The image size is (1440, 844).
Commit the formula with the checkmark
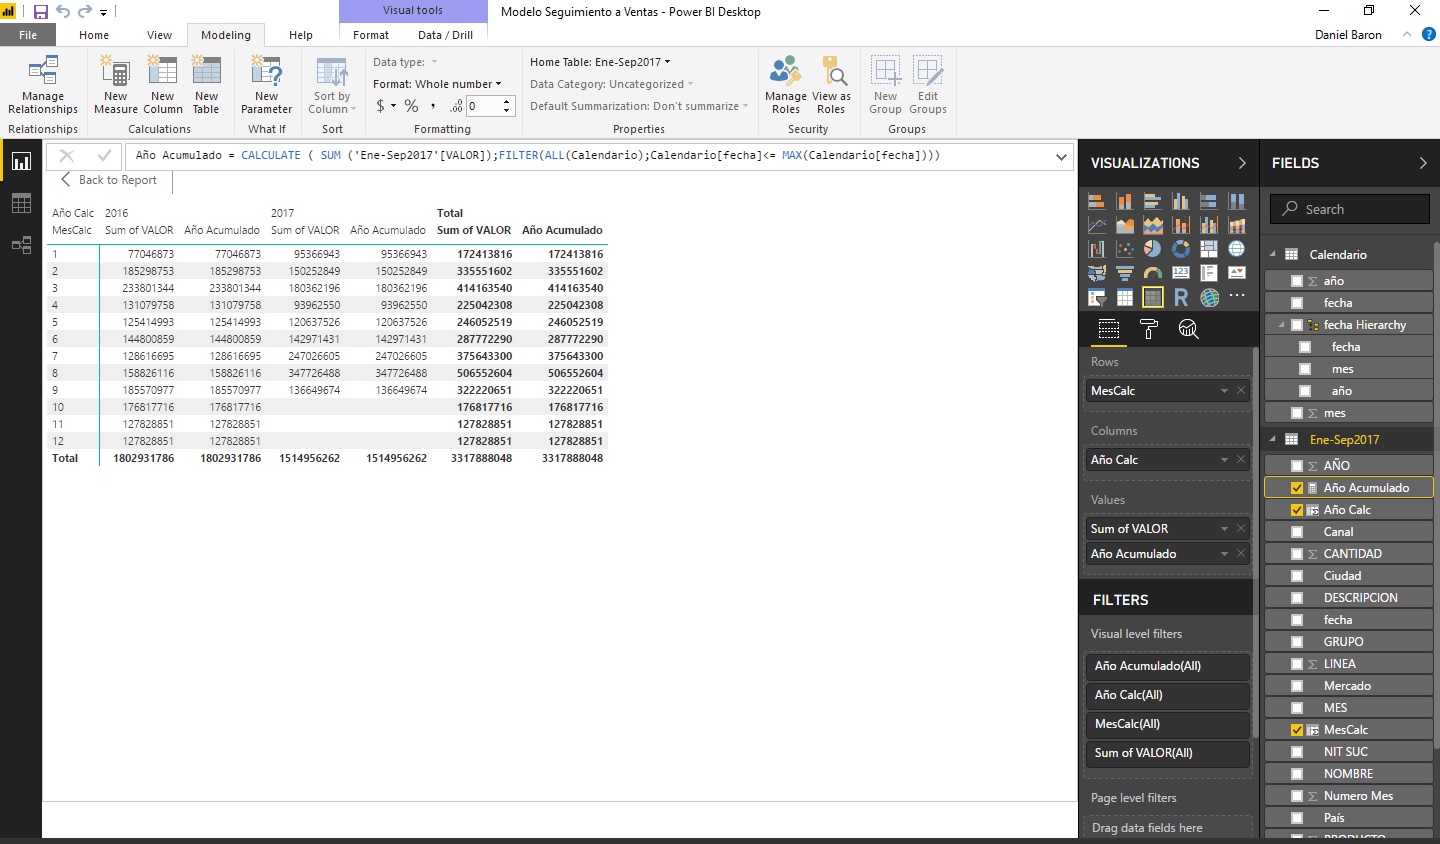click(103, 156)
